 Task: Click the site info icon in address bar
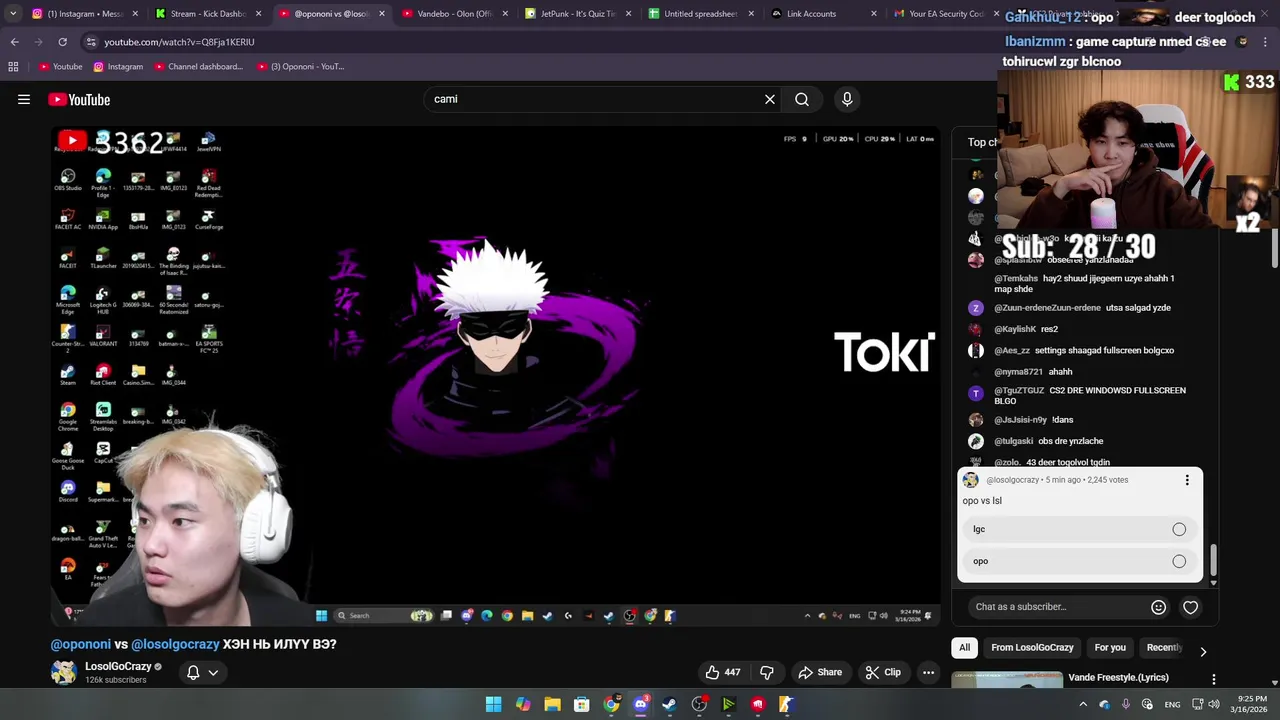point(91,42)
